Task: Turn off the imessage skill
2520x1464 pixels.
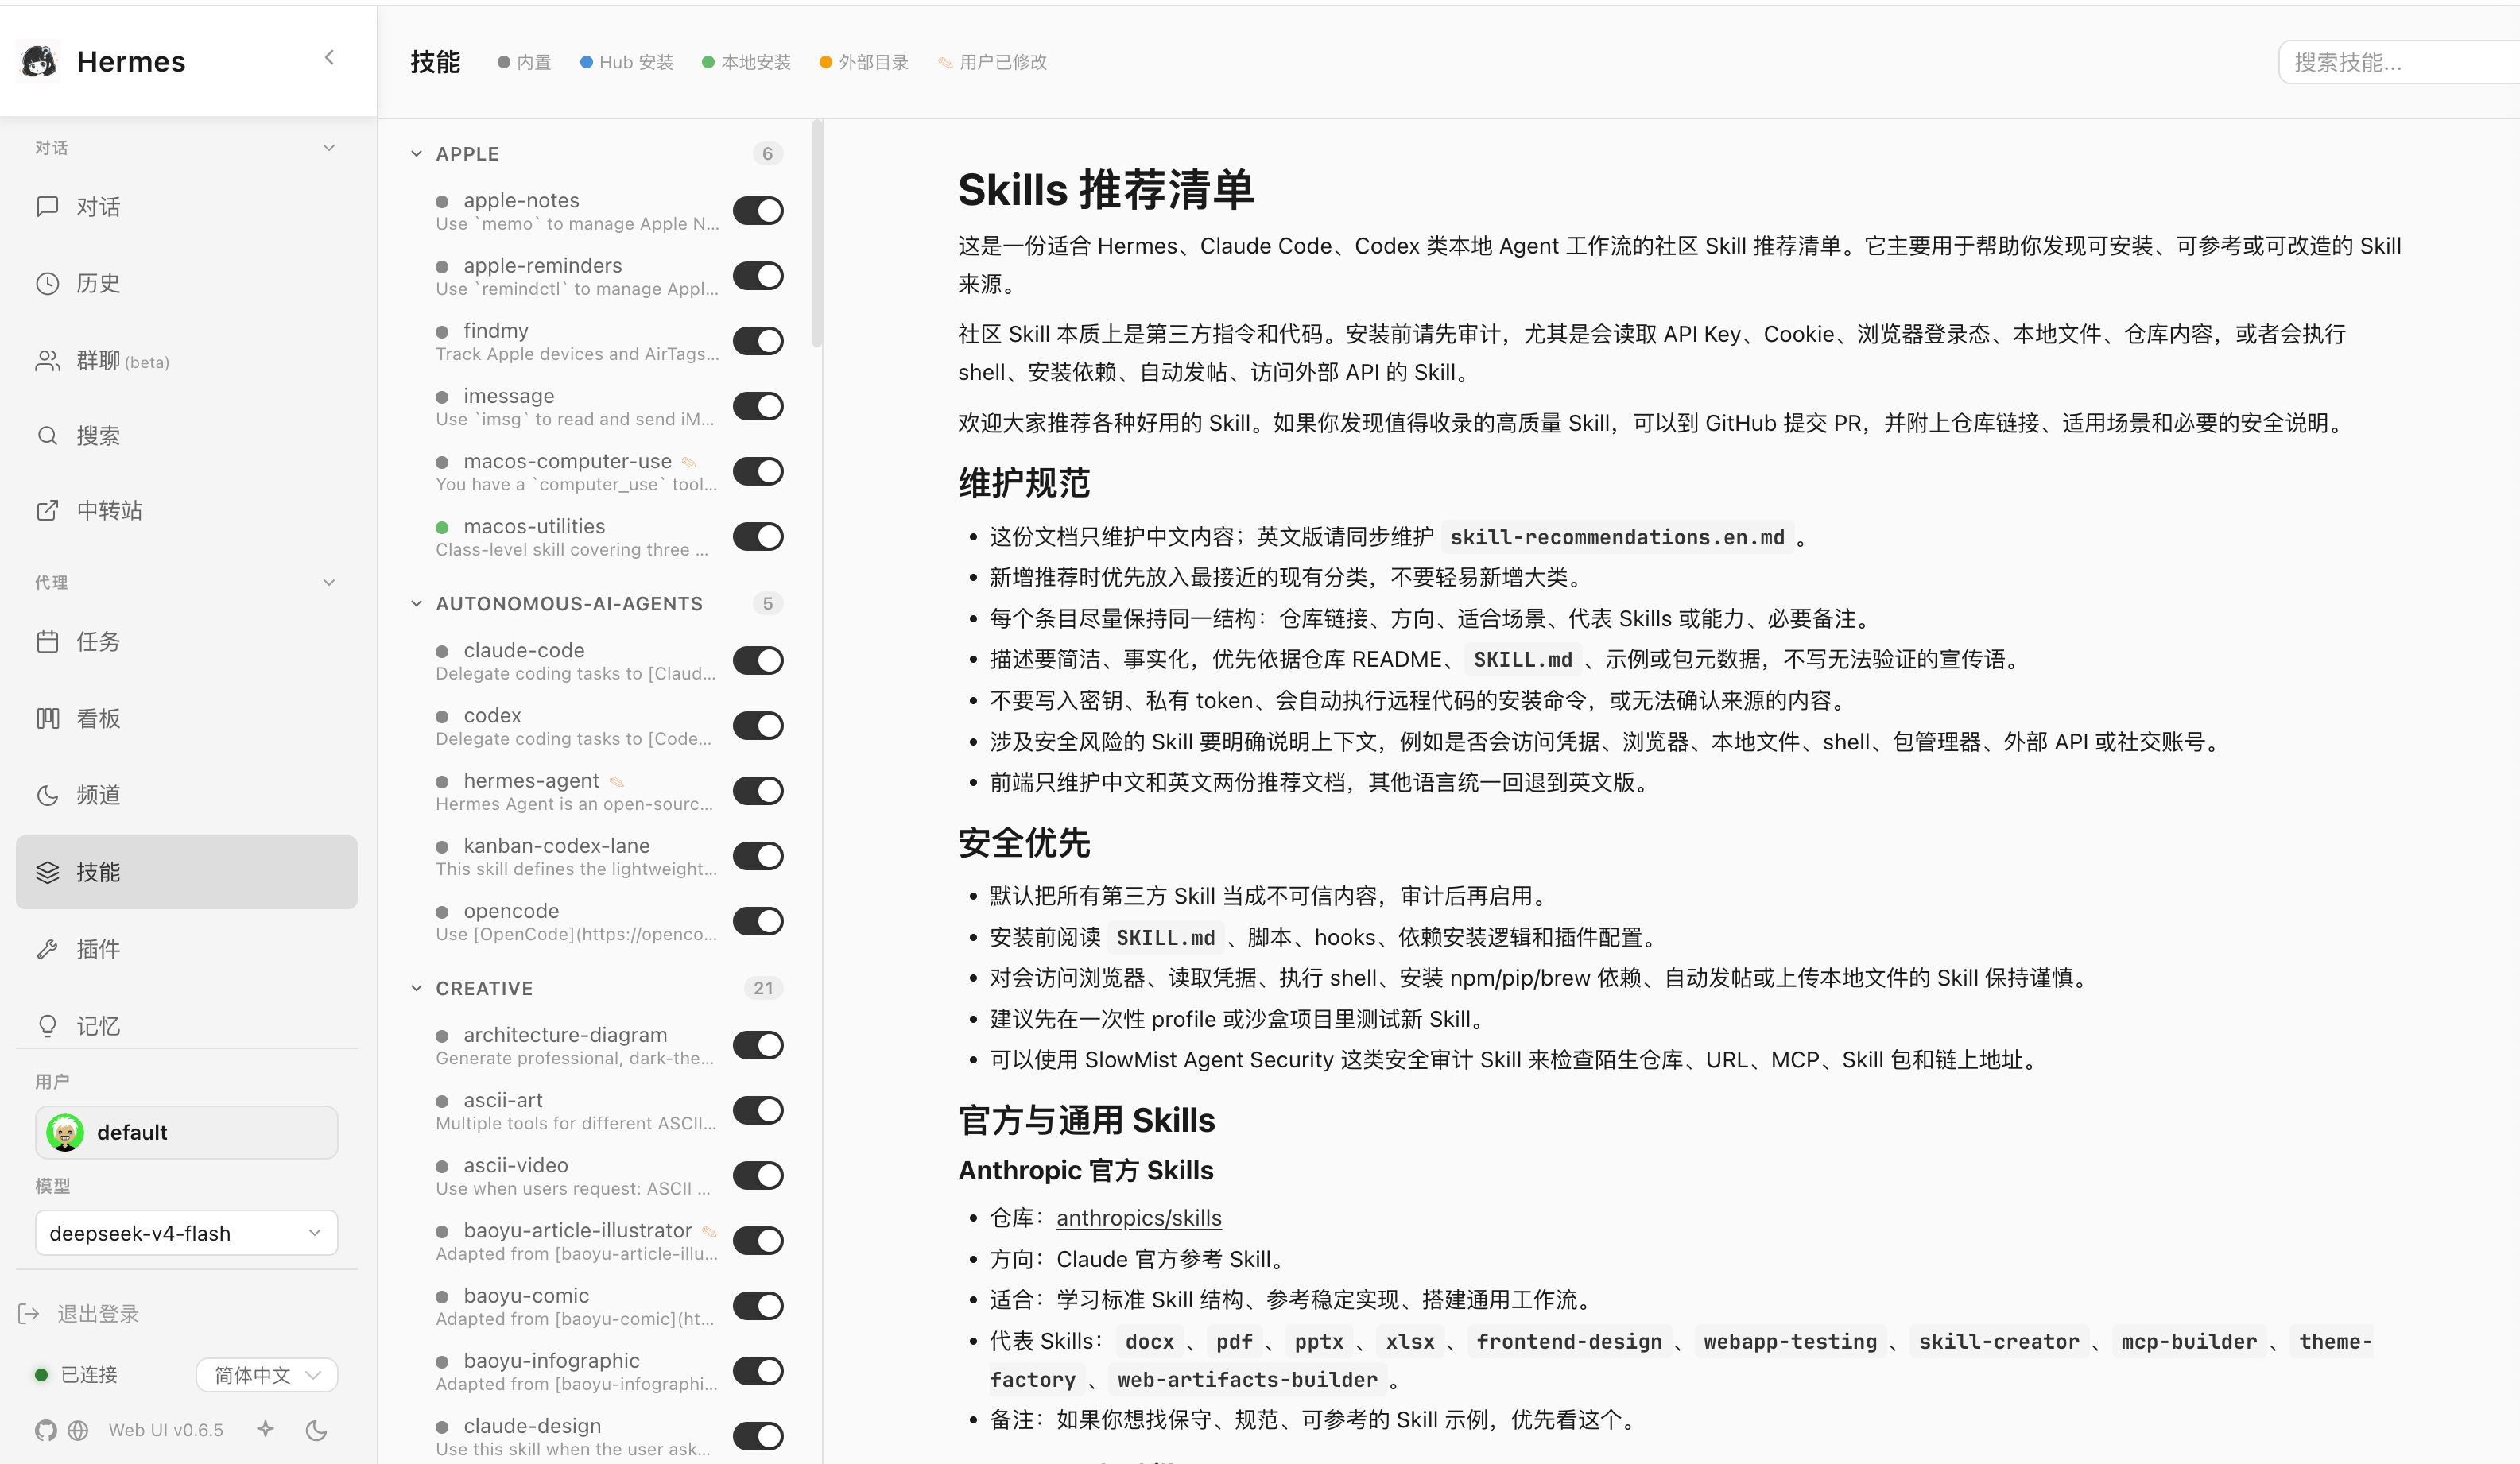Action: click(x=758, y=405)
